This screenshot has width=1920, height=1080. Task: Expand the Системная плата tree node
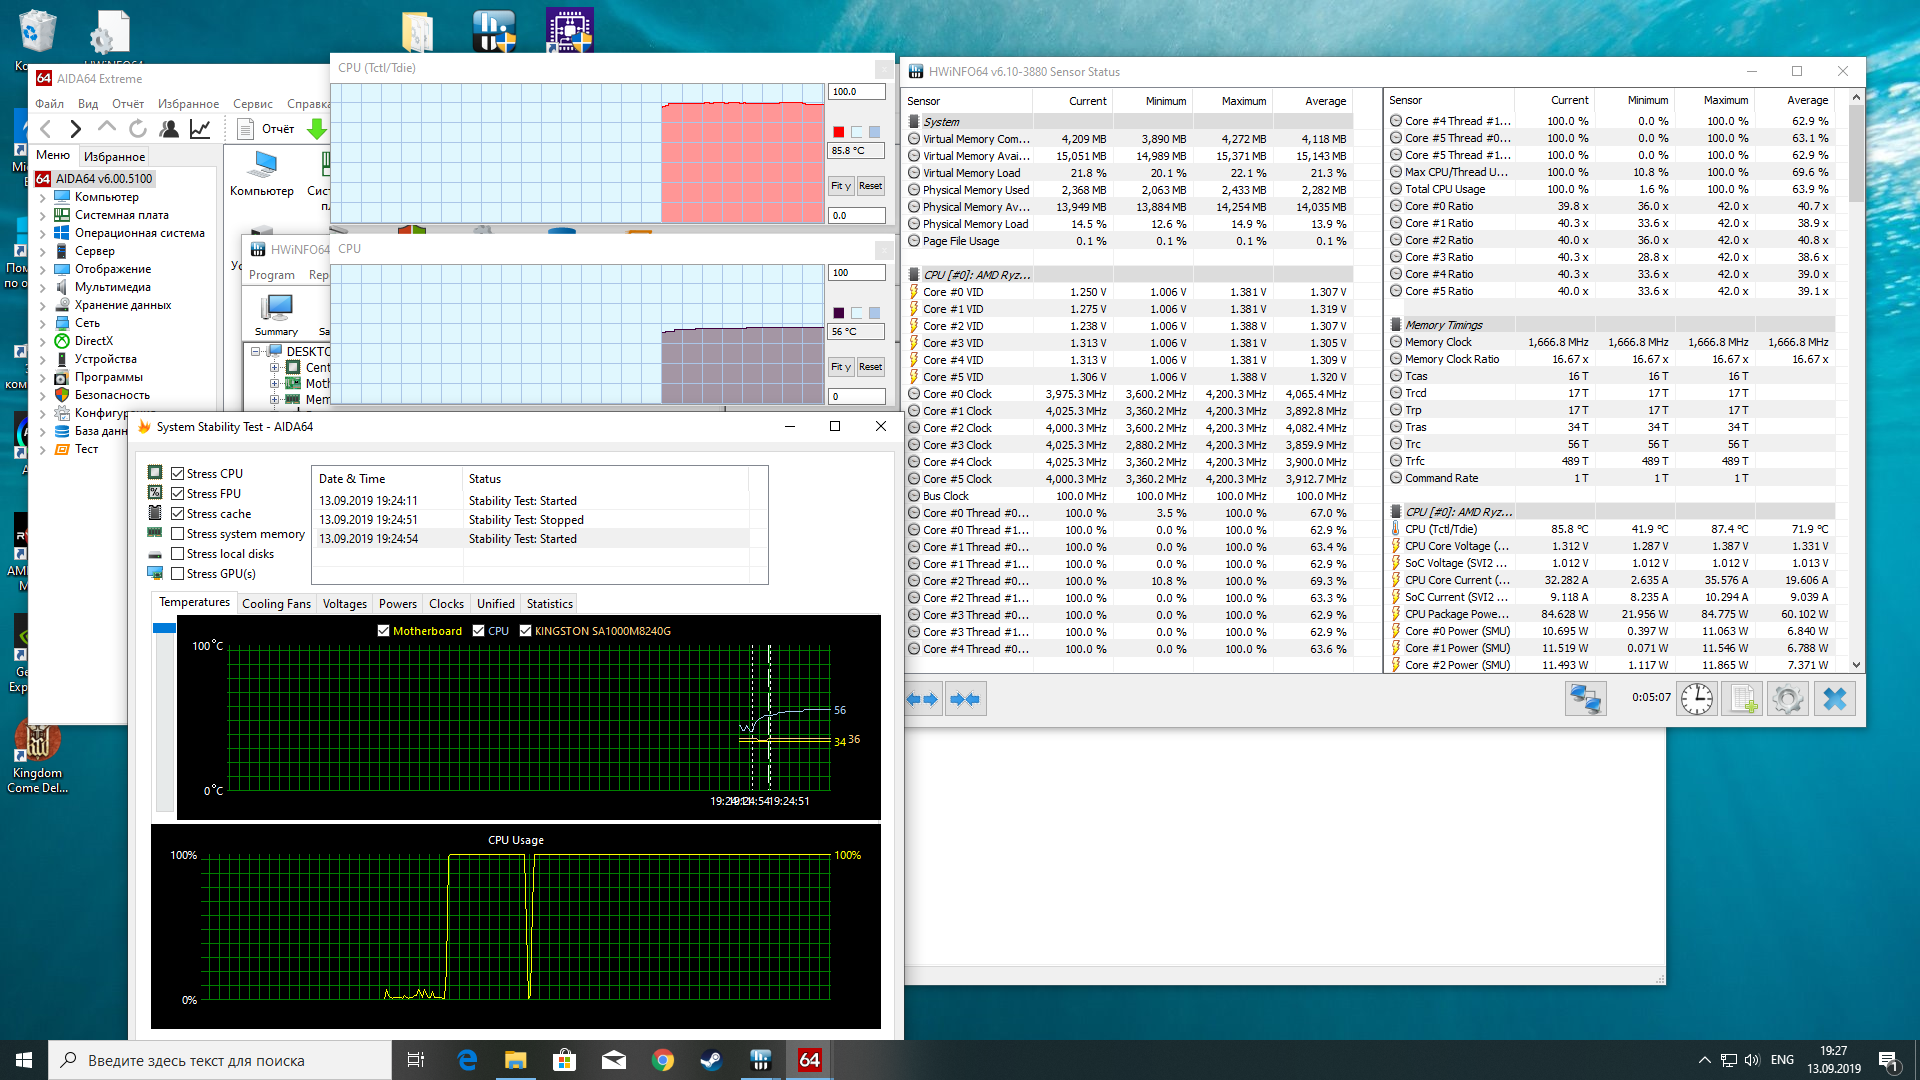pyautogui.click(x=43, y=216)
